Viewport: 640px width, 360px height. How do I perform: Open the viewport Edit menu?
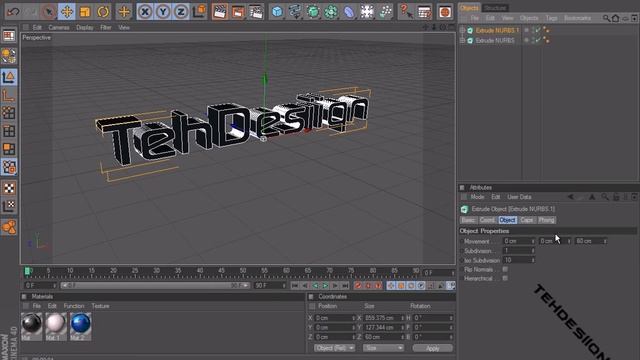(37, 27)
